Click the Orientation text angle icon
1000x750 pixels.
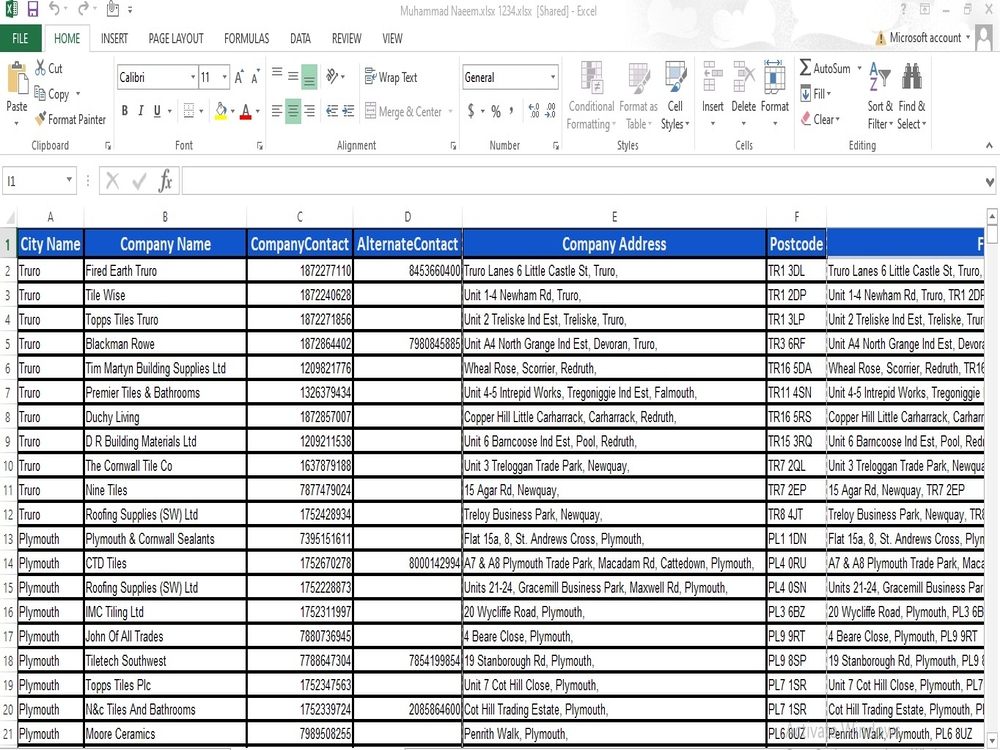coord(332,76)
